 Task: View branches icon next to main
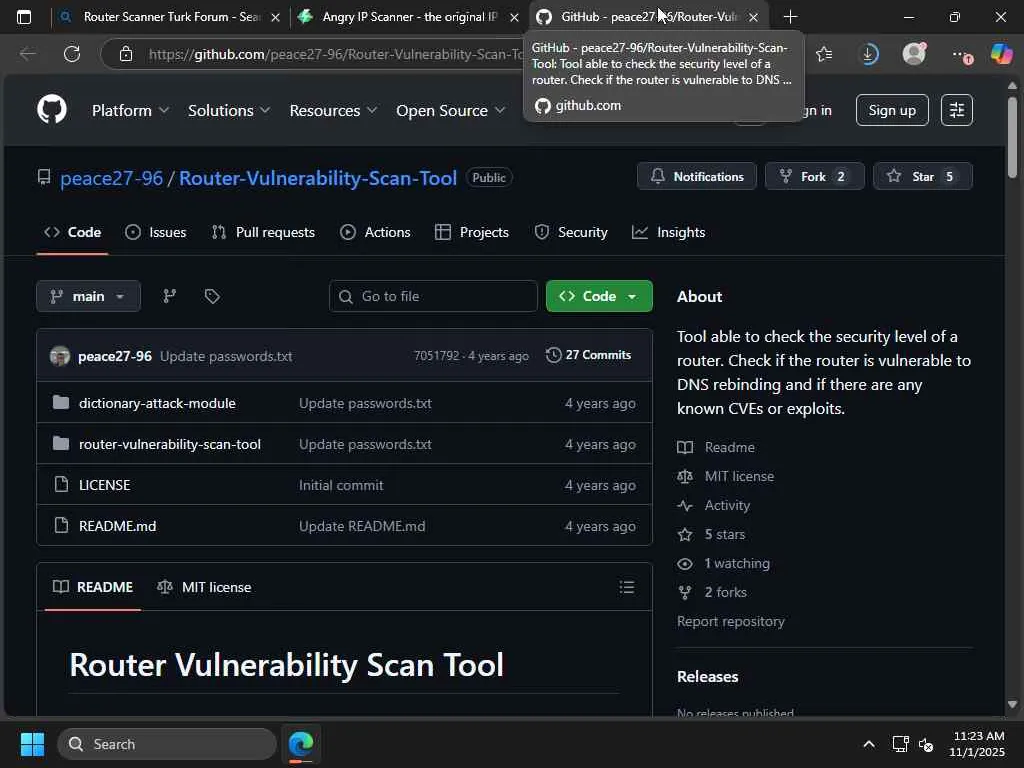pos(169,296)
